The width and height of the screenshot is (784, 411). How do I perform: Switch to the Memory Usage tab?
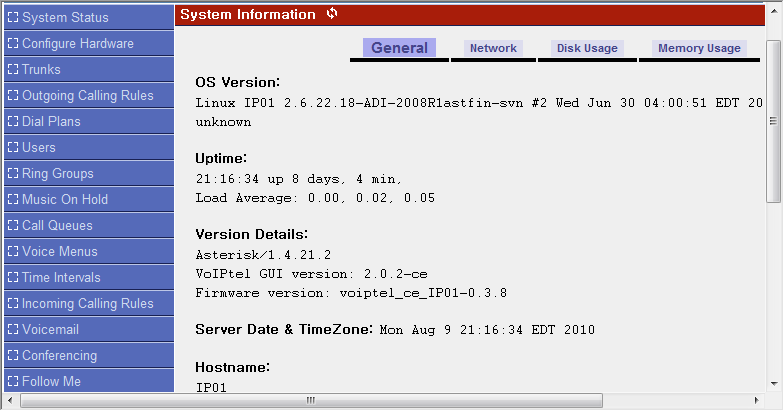(700, 48)
